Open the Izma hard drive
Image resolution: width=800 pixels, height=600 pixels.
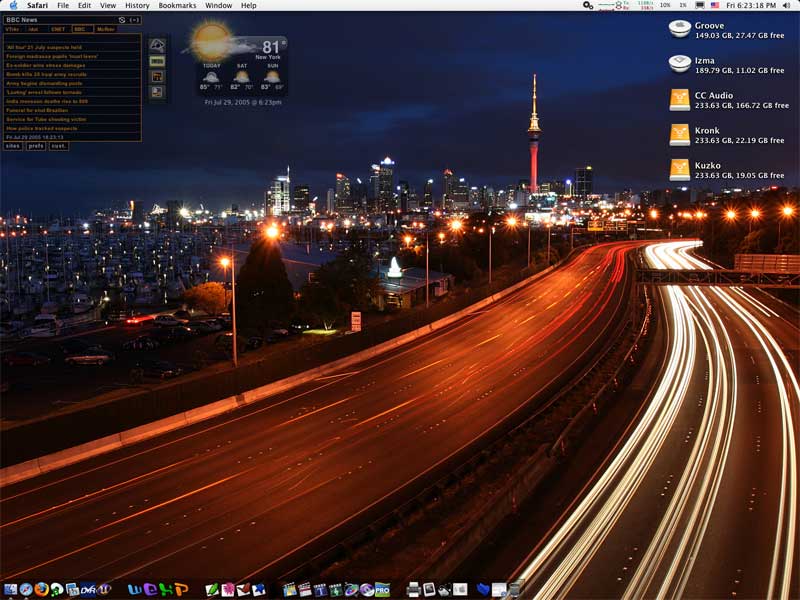[x=680, y=65]
